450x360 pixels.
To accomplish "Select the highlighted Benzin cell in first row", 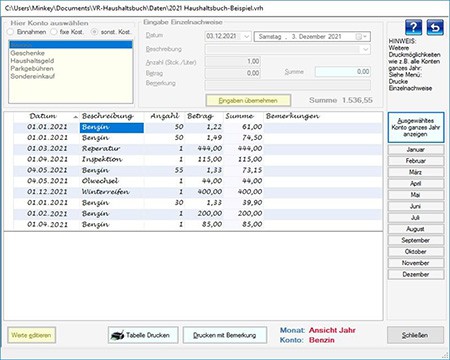I will (x=112, y=127).
